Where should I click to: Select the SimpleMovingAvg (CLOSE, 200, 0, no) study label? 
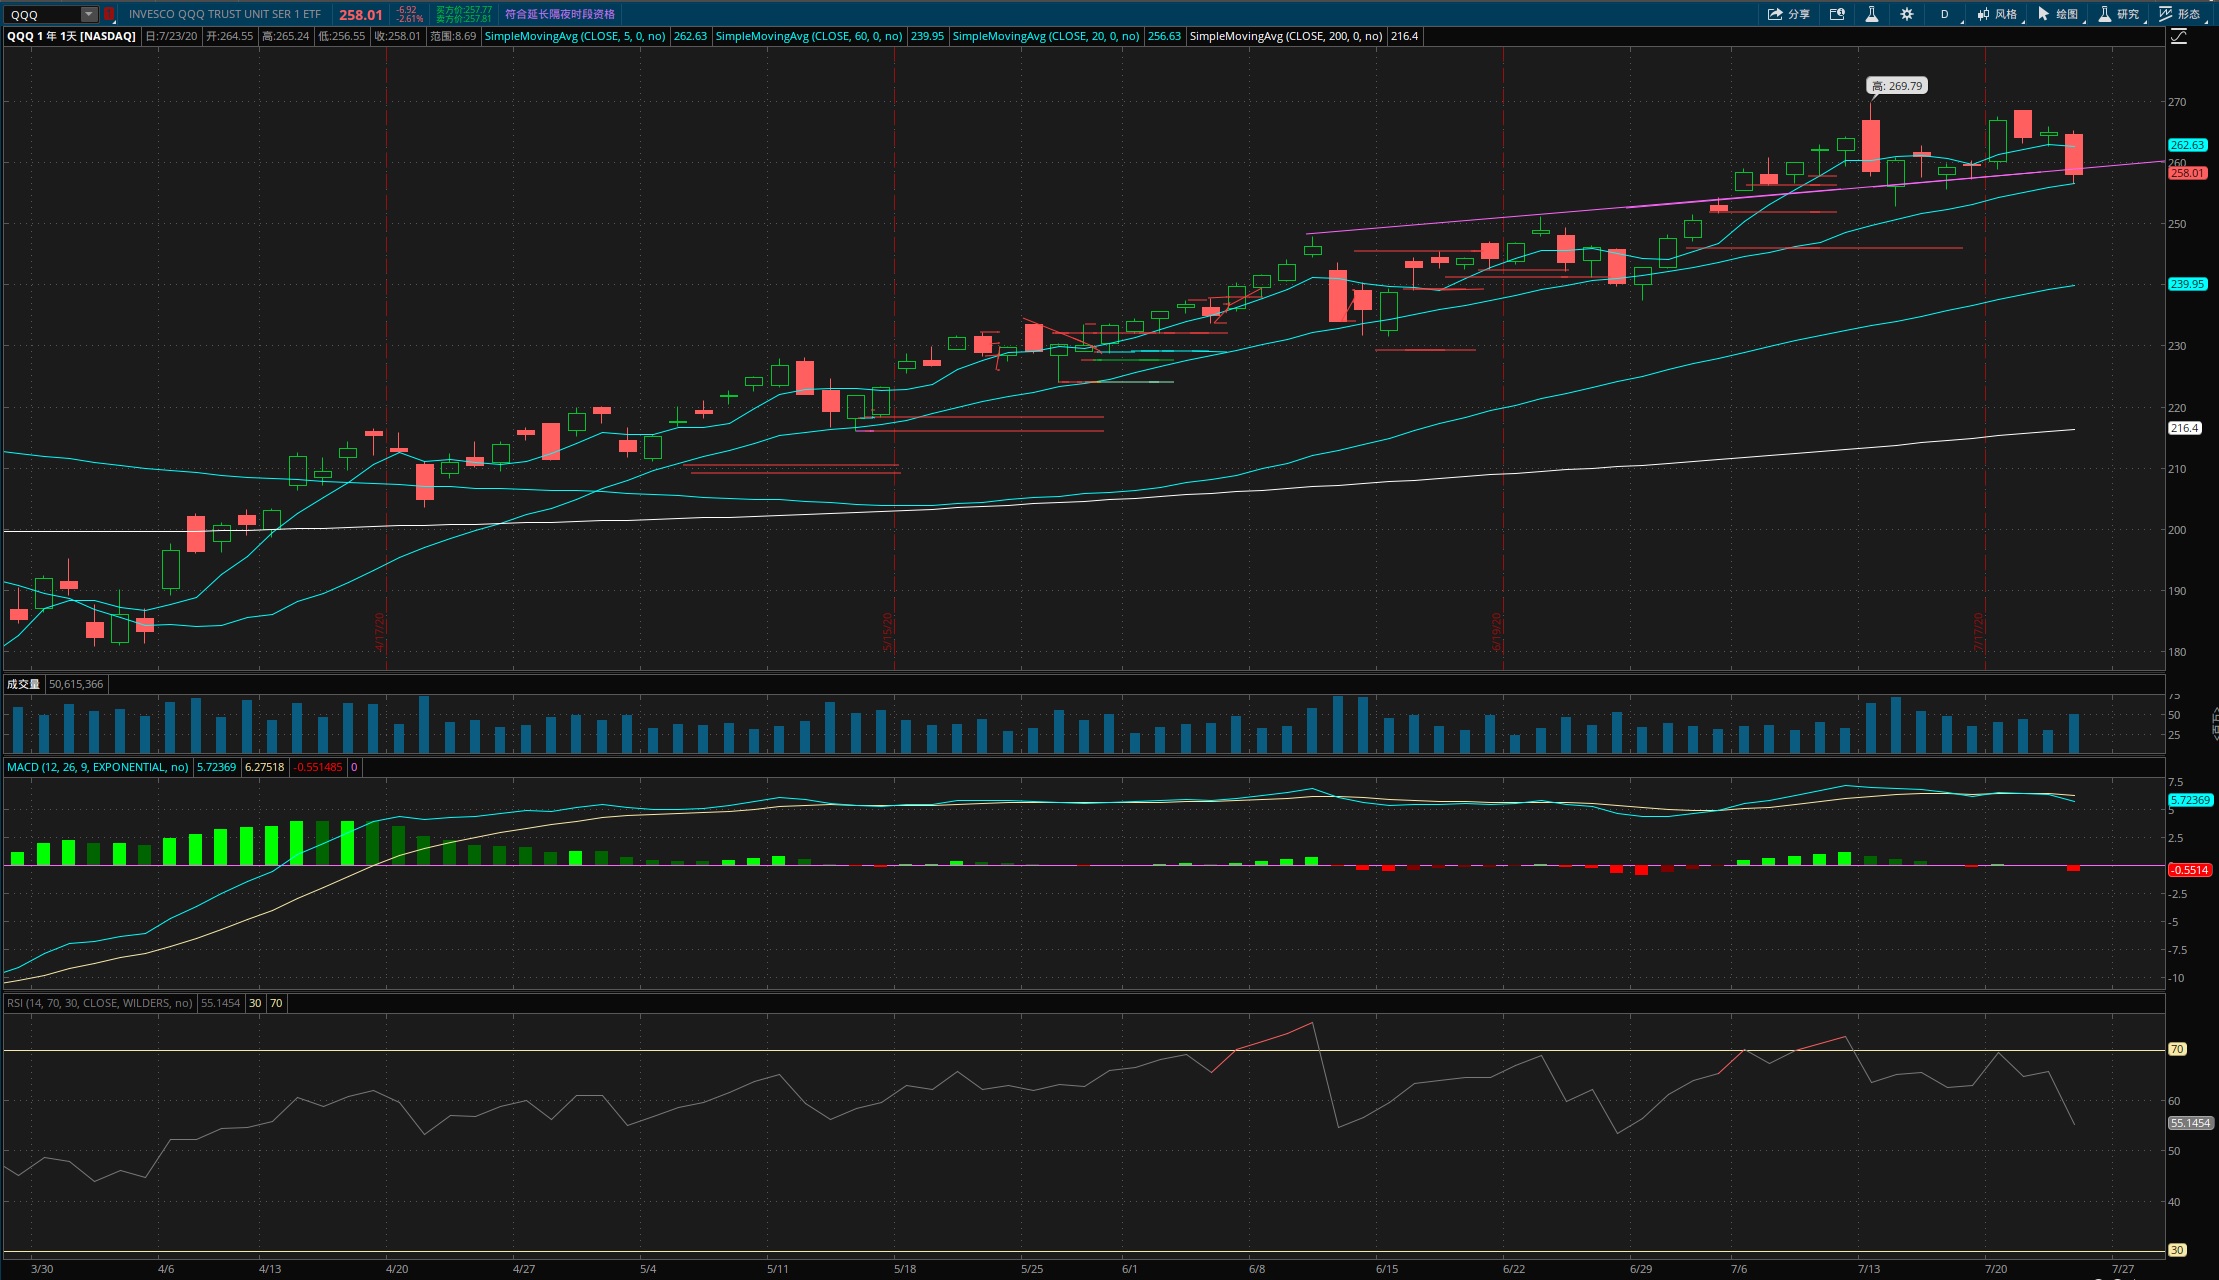1286,36
